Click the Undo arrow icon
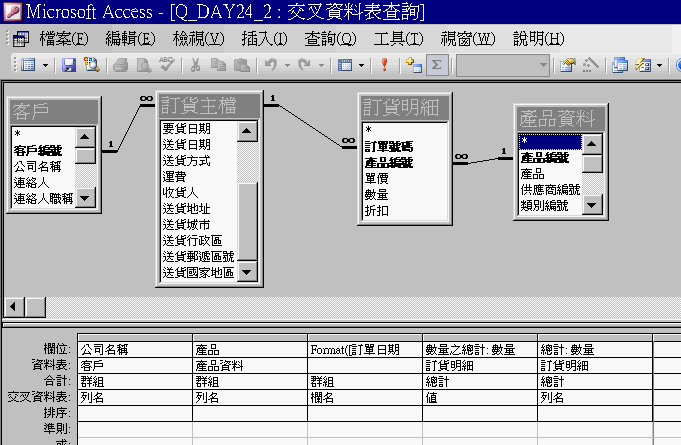 [271, 65]
